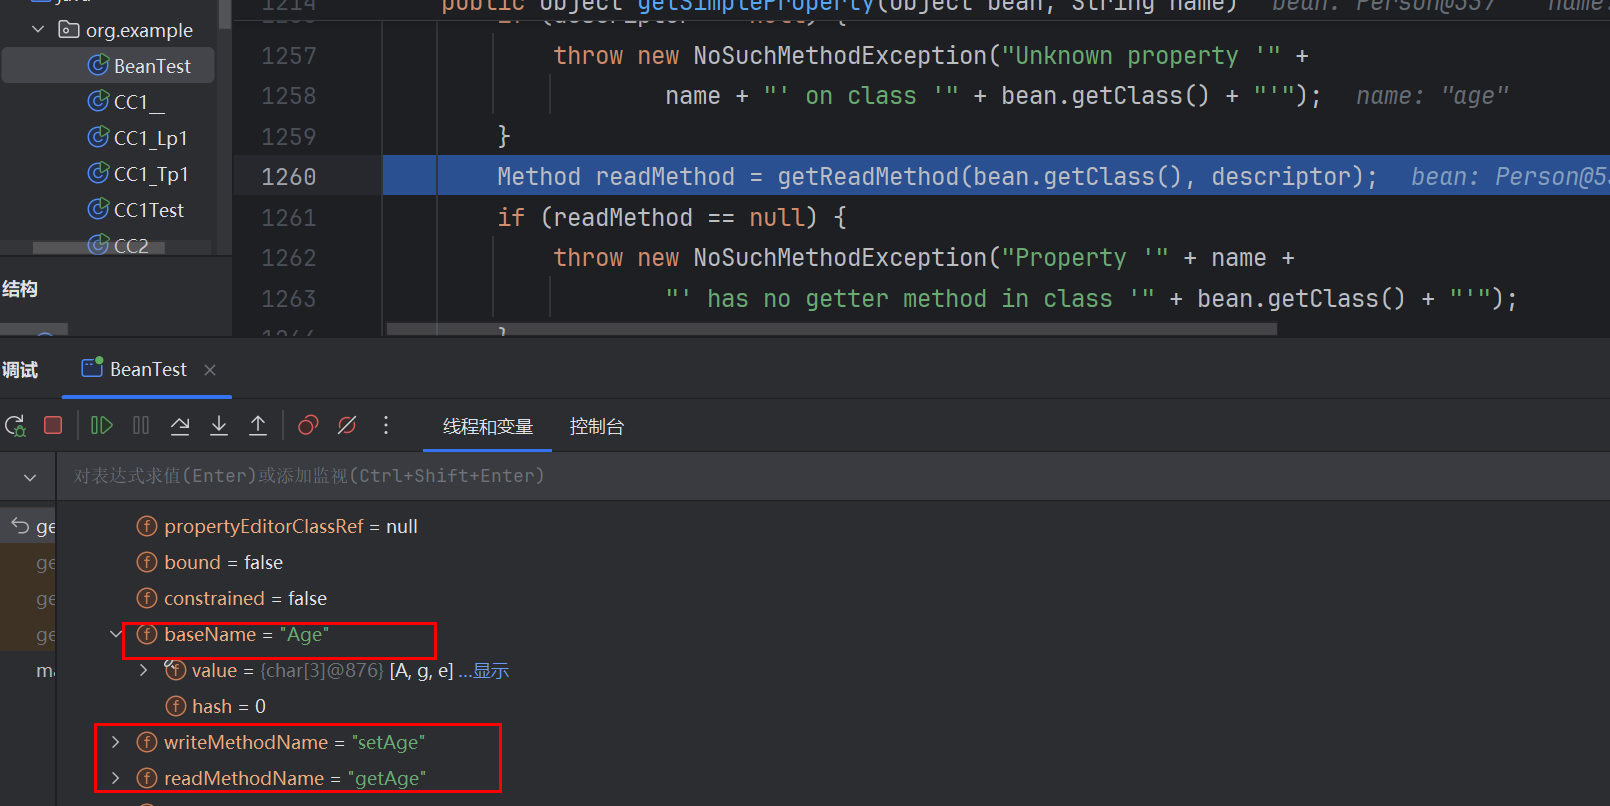Expand the writeMethodName variable
1610x806 pixels.
click(x=116, y=742)
